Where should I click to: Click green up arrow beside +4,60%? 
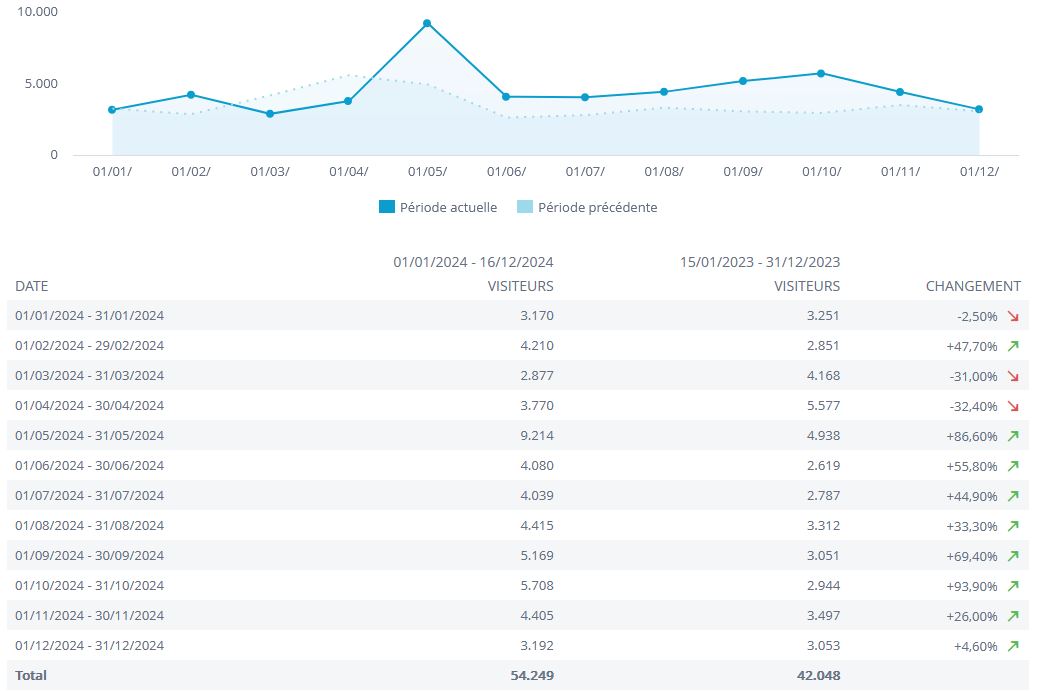(1013, 646)
